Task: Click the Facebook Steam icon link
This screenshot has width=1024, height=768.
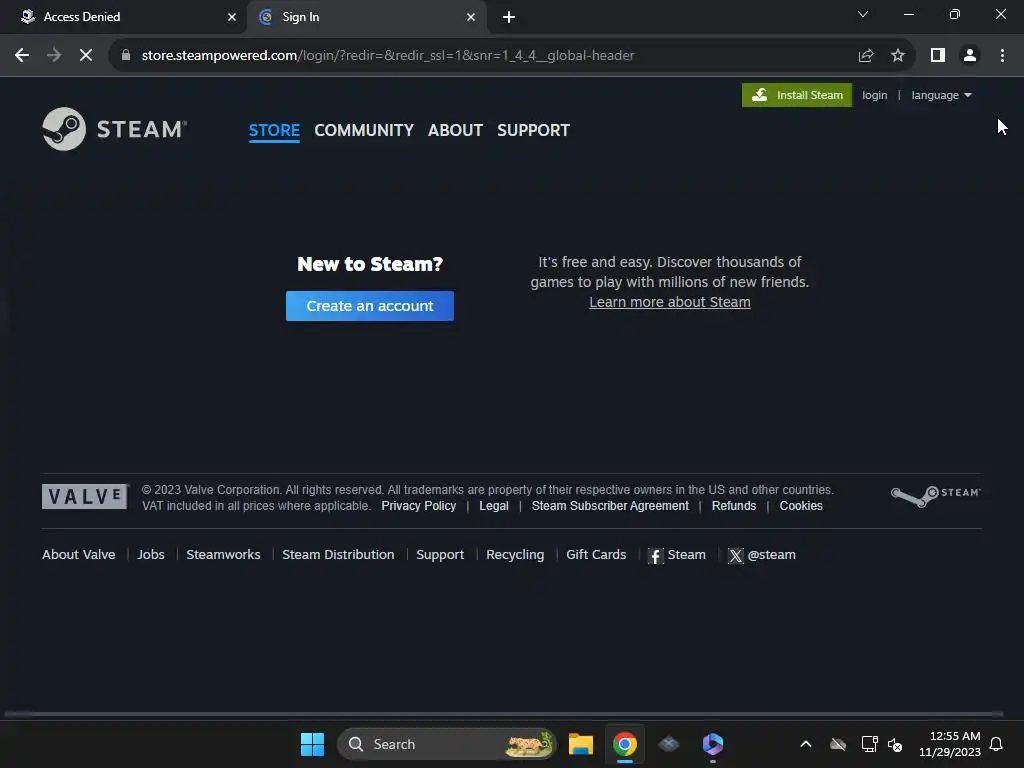Action: click(677, 555)
